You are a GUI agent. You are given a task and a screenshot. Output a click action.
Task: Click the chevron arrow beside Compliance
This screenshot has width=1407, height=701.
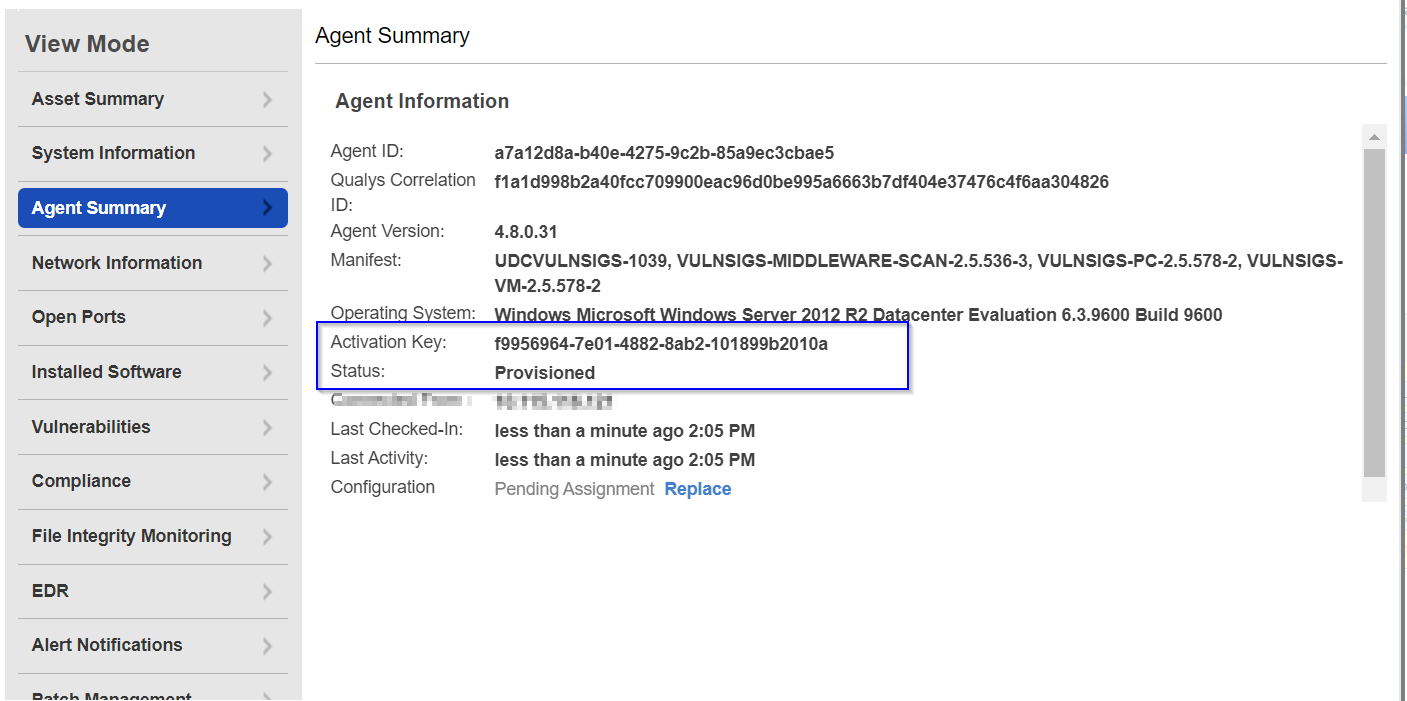[x=267, y=482]
